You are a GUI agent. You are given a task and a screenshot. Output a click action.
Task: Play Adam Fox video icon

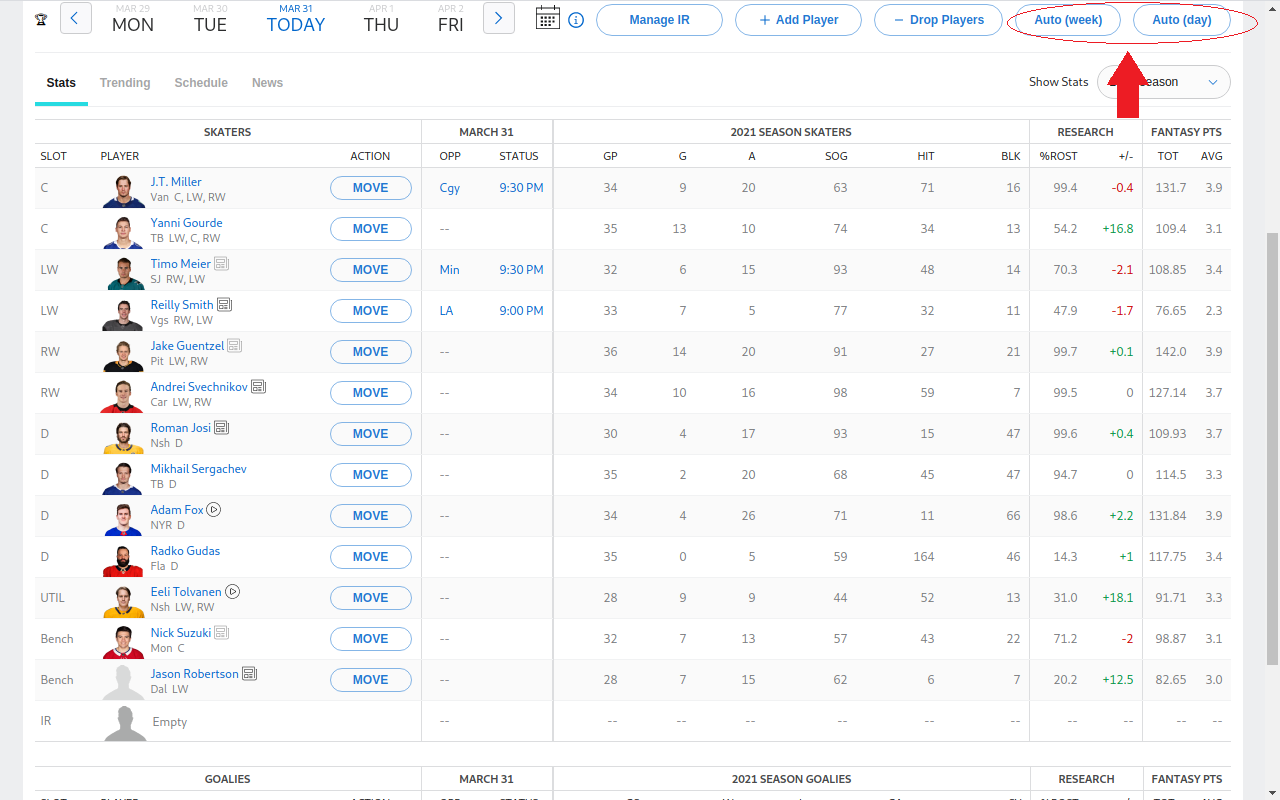pyautogui.click(x=214, y=510)
